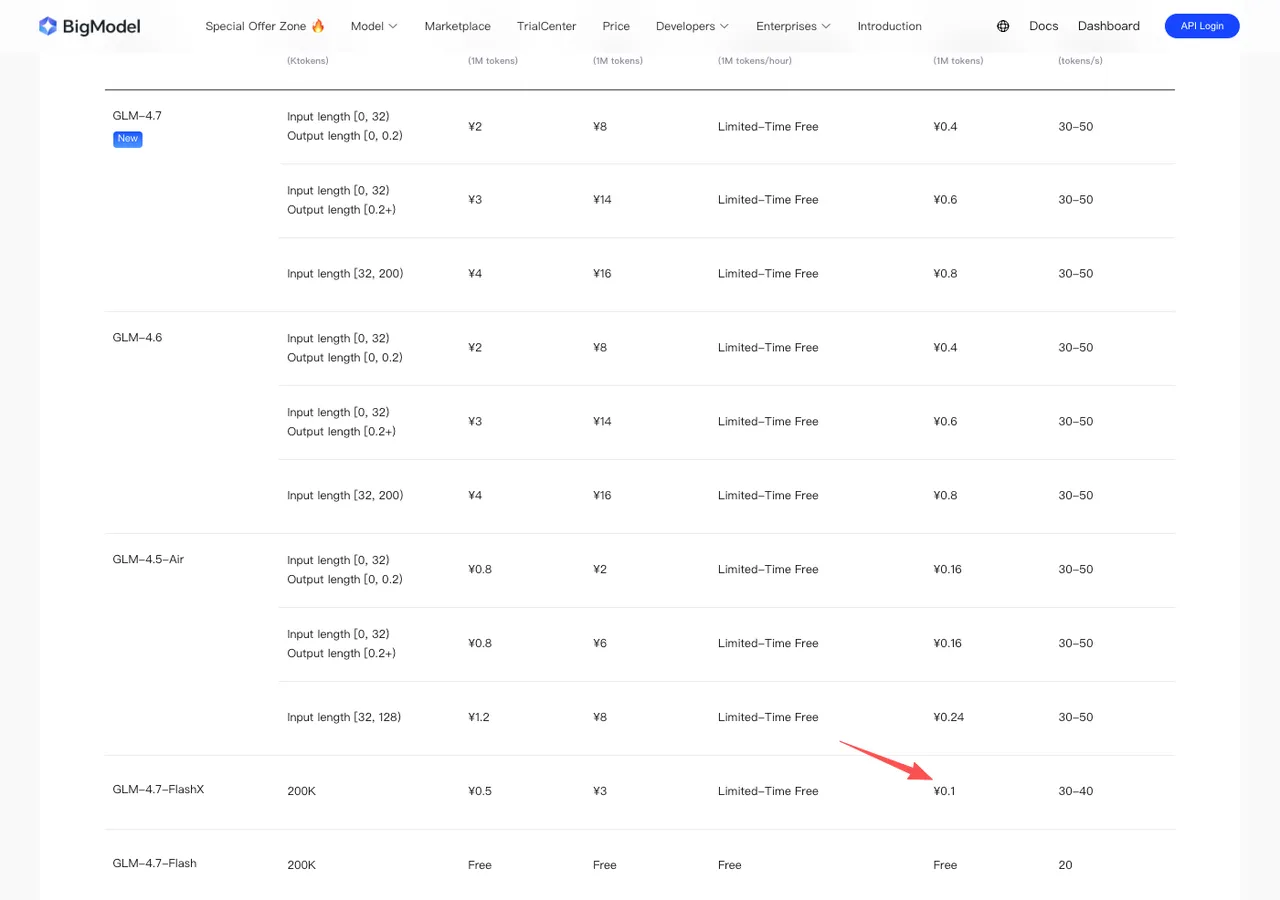This screenshot has height=900, width=1280.
Task: Open the globe language selector
Action: [x=1003, y=26]
